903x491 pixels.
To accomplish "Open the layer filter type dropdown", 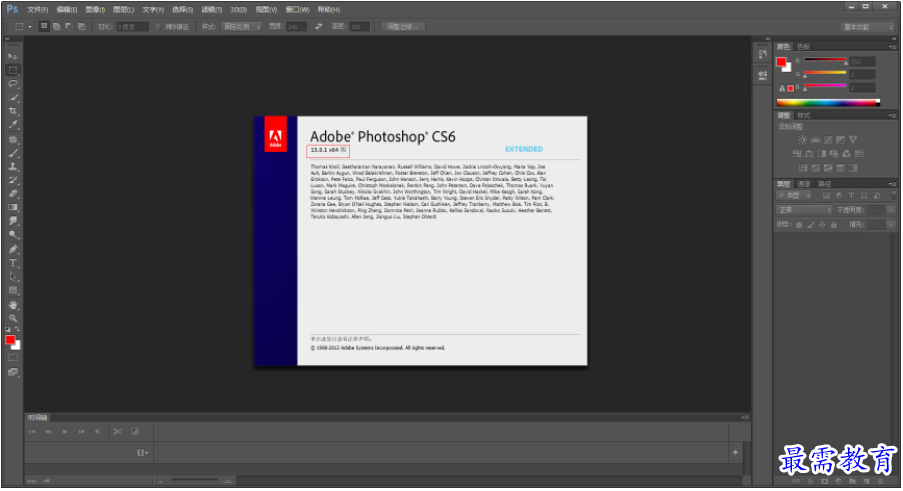I will [x=794, y=196].
